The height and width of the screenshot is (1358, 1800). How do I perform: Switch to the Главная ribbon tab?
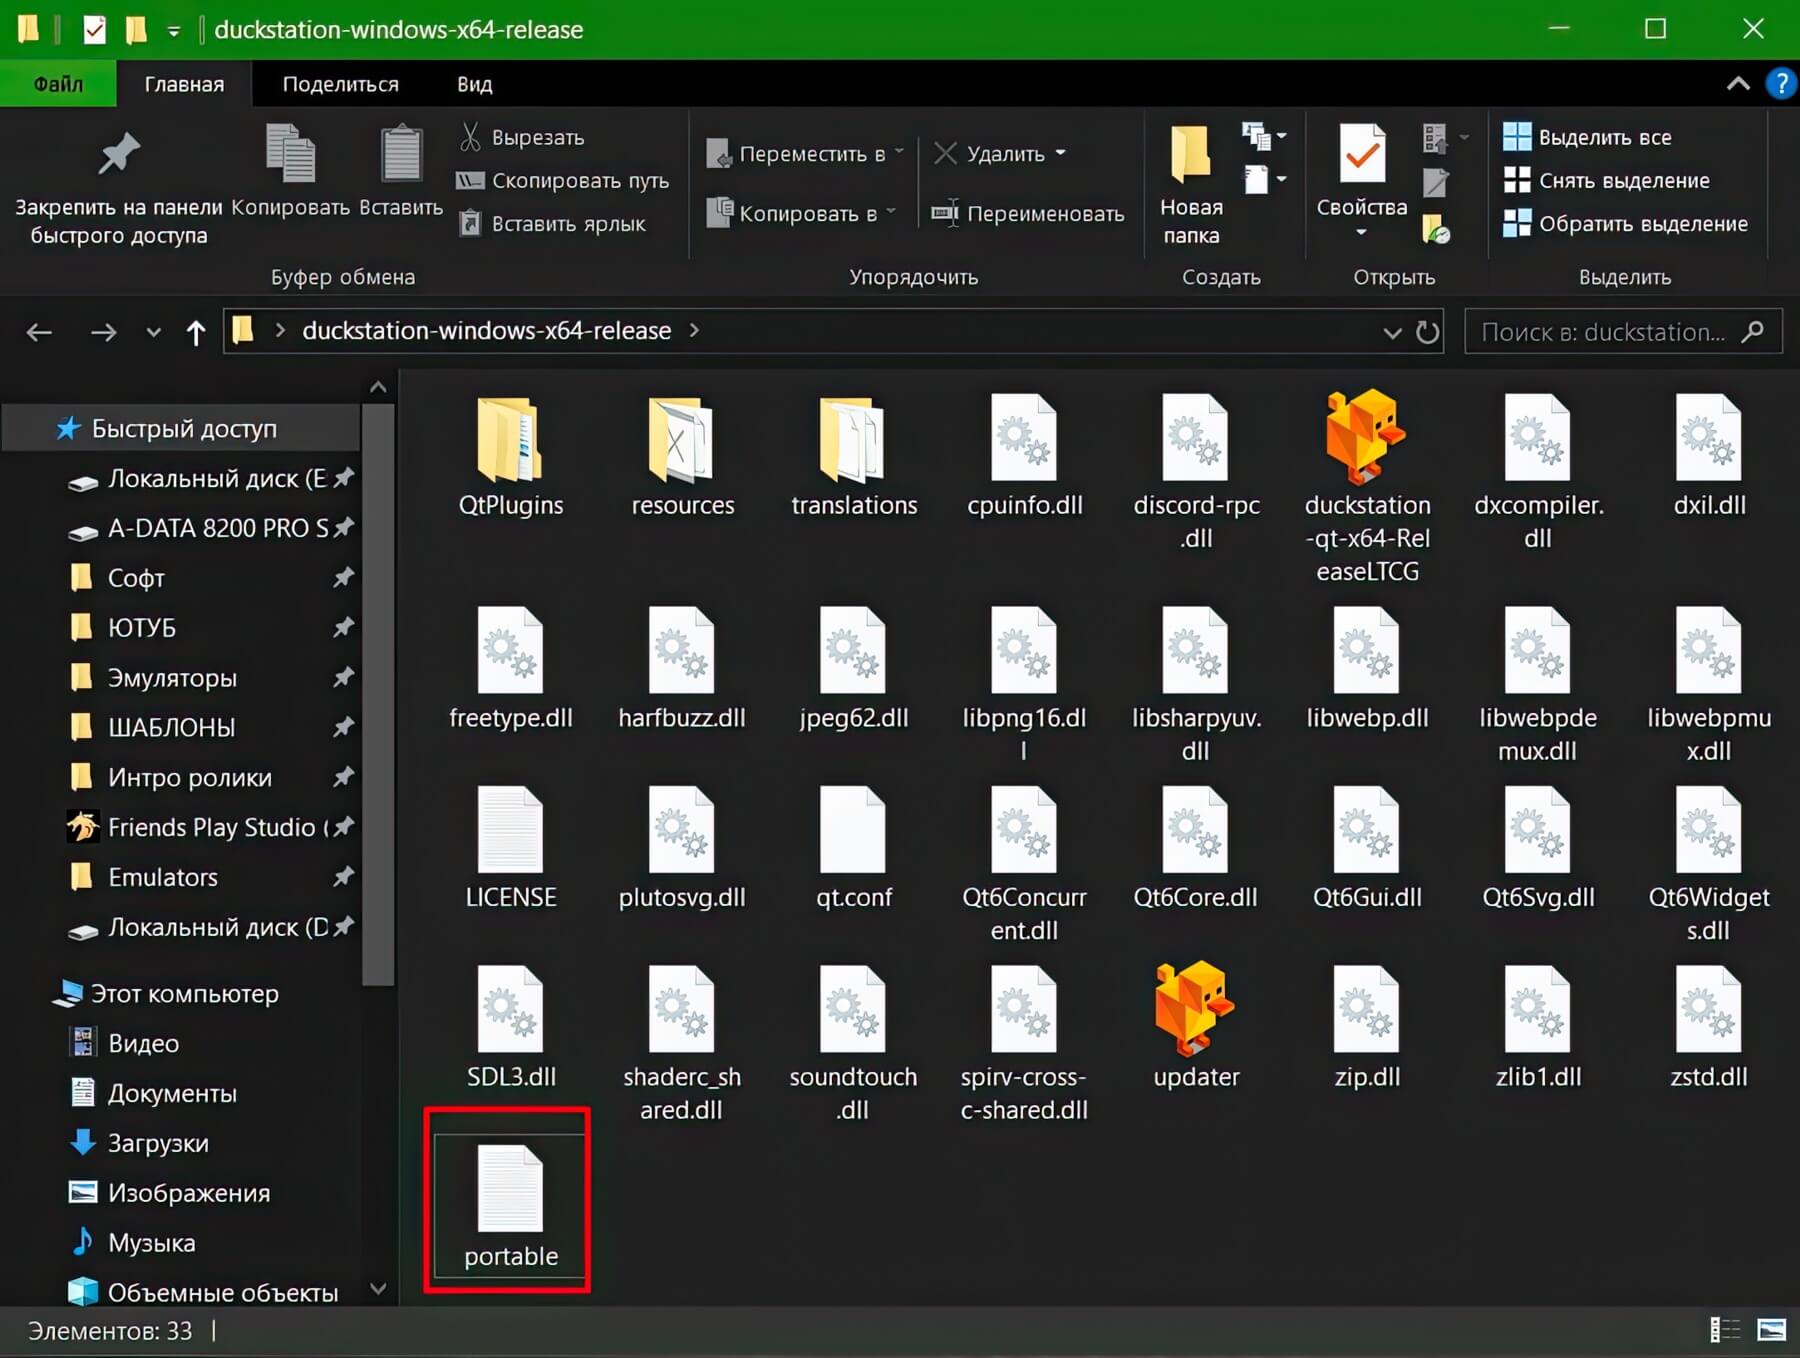point(184,84)
